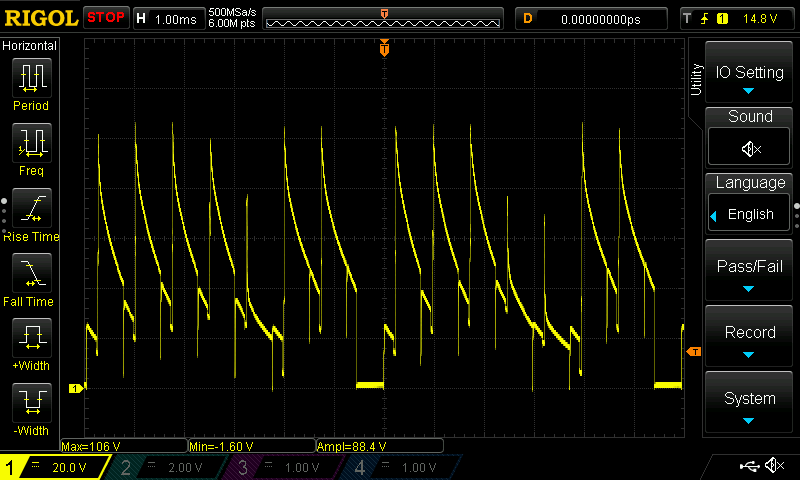The image size is (800, 480).
Task: Select the -Width measurement icon
Action: click(32, 402)
